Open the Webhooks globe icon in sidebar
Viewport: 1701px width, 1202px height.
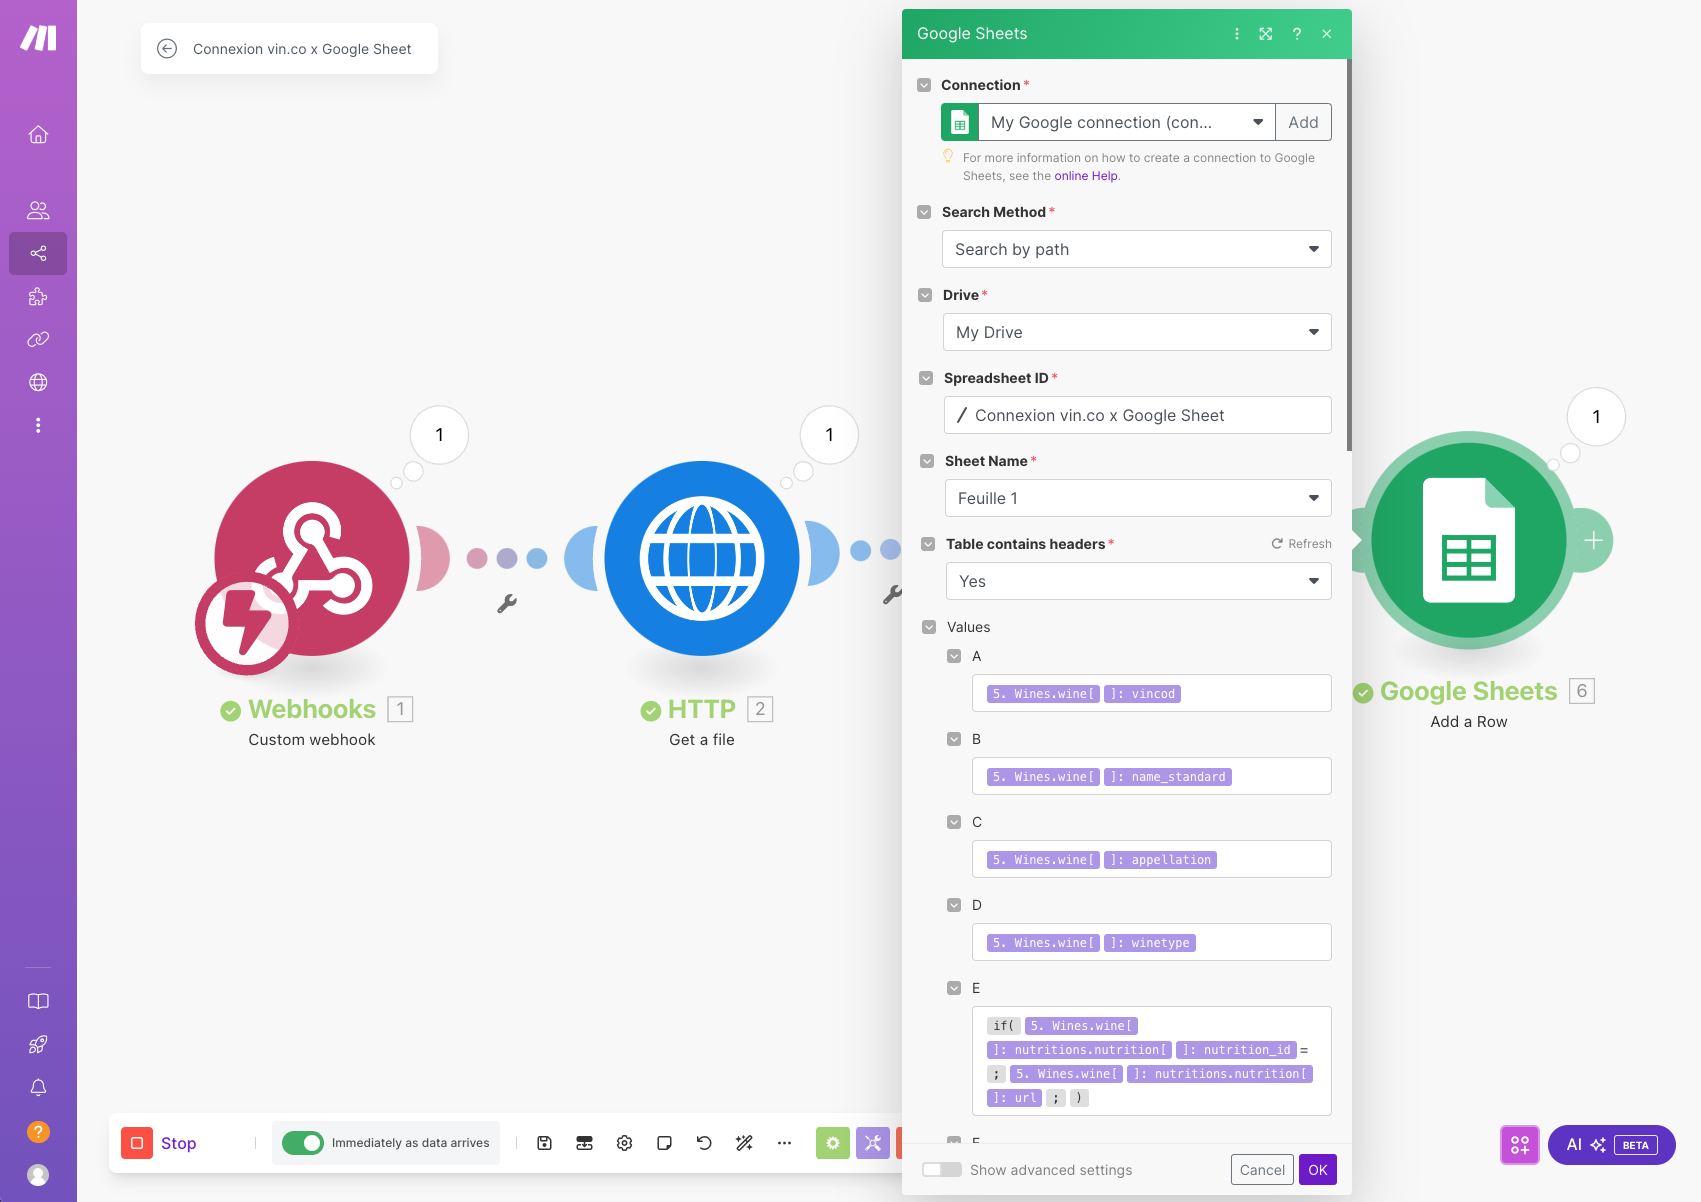point(38,383)
